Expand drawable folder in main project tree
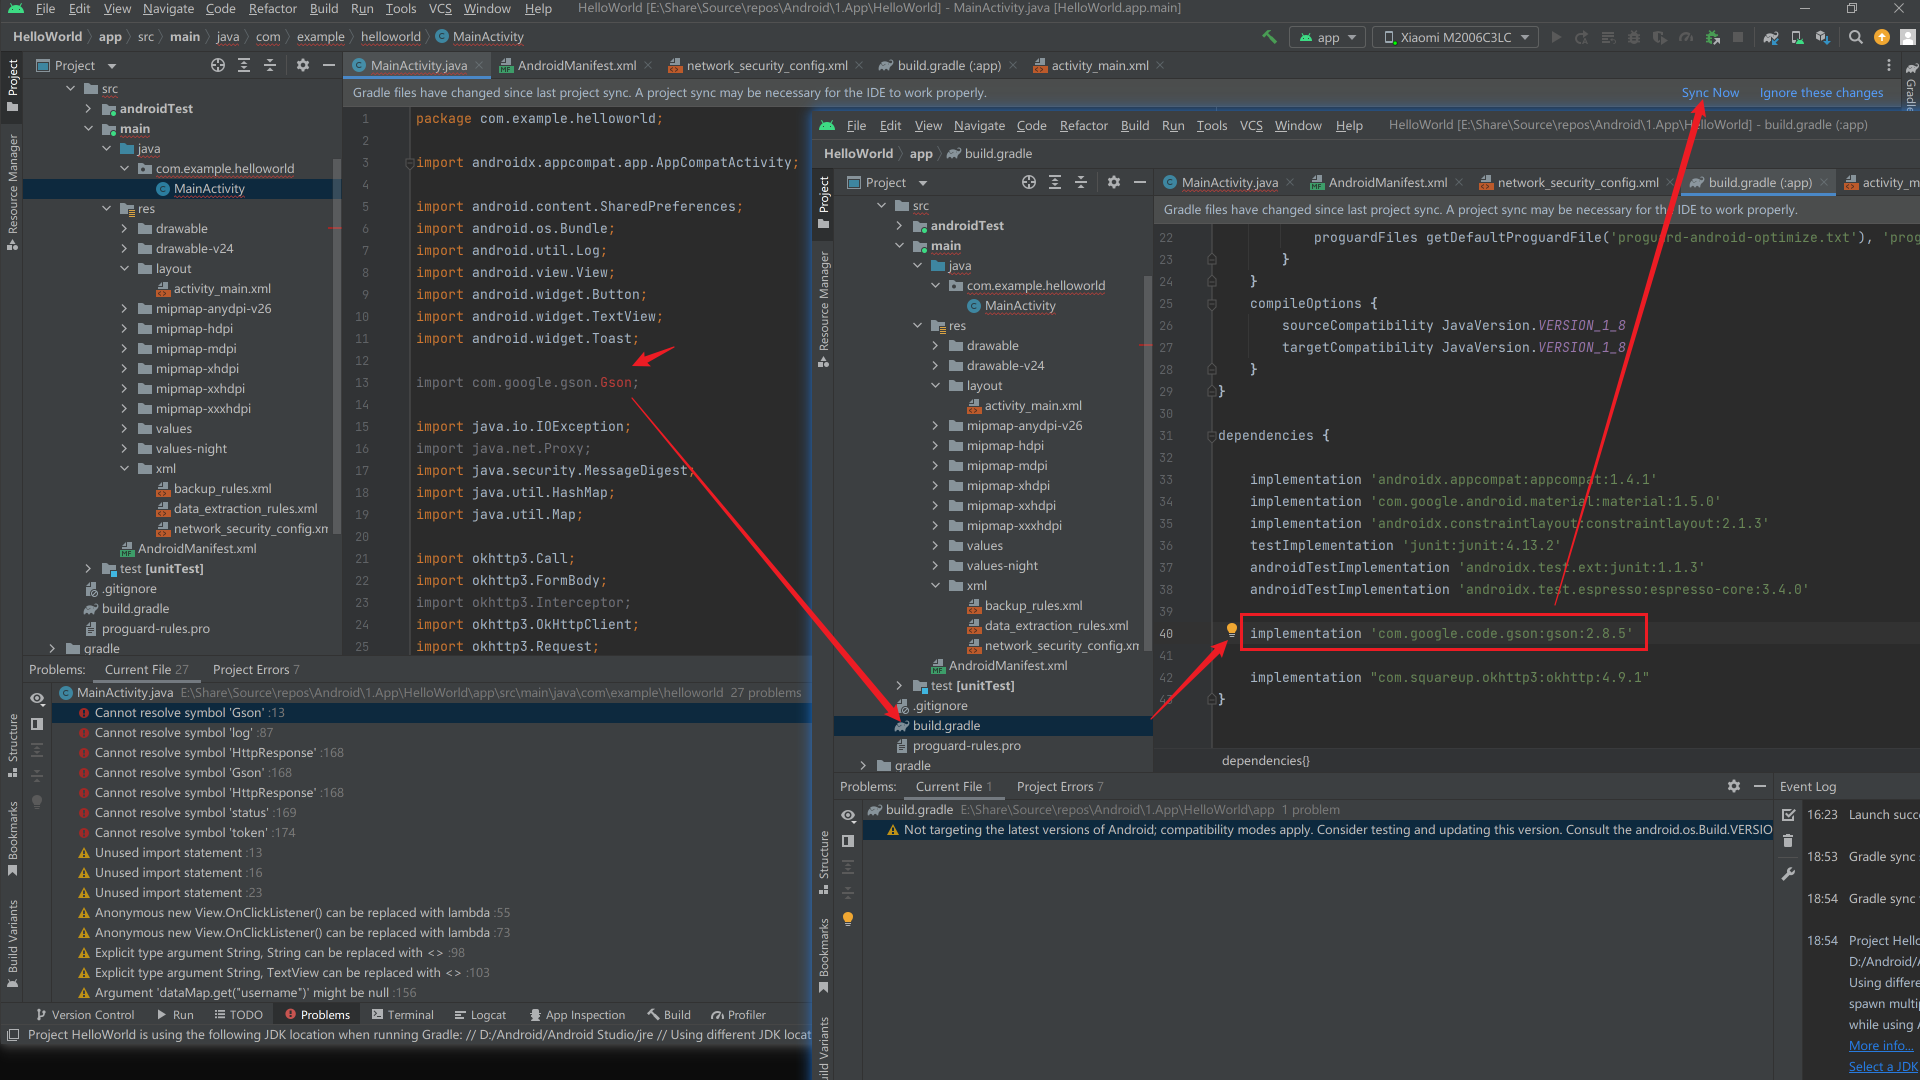Screen dimensions: 1920x1080 124,228
